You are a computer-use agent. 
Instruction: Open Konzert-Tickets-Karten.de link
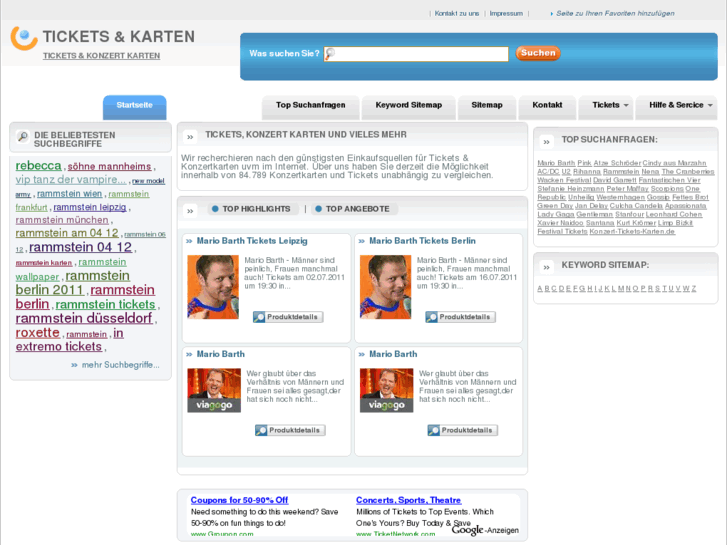tap(632, 231)
